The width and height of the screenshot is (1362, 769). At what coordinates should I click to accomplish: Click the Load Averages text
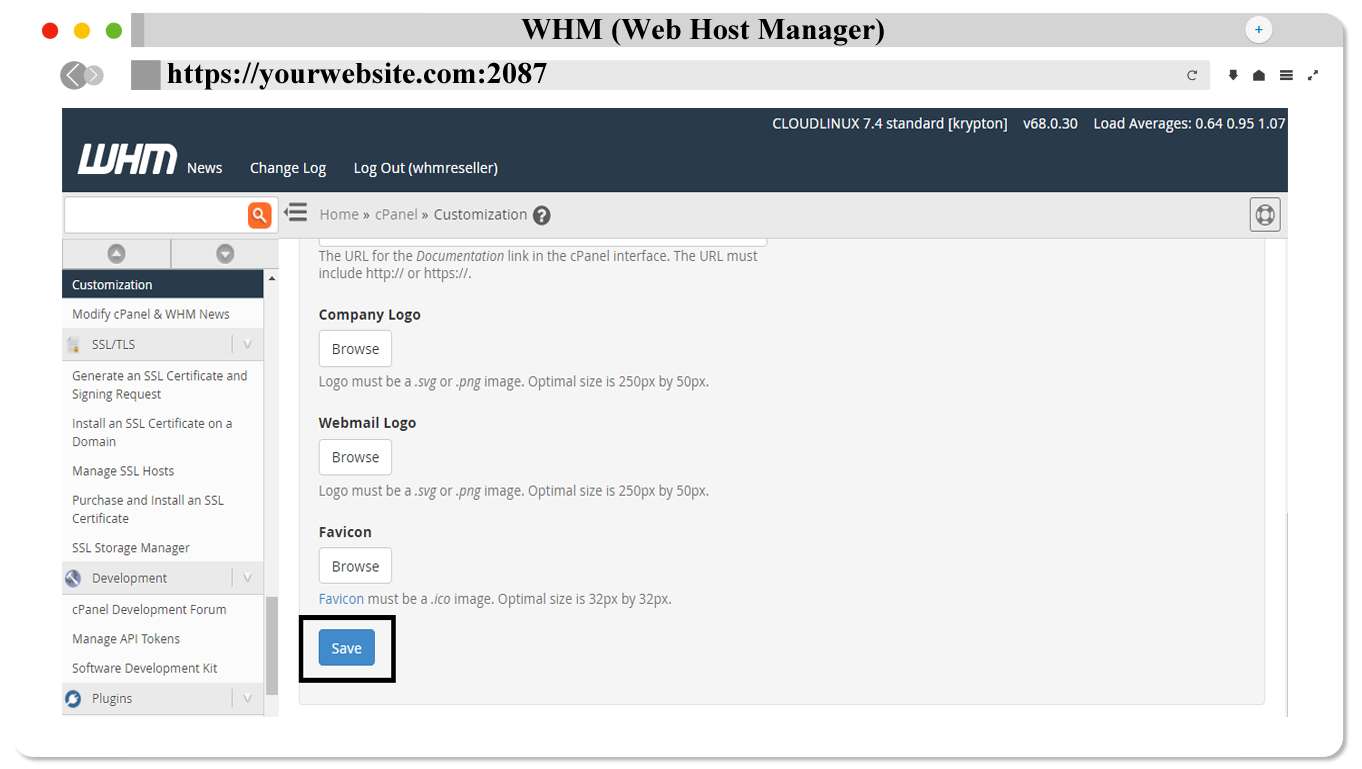click(1189, 124)
